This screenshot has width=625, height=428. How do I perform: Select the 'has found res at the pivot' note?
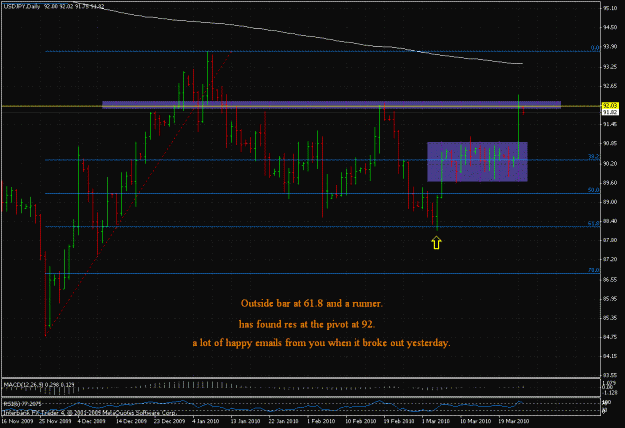[307, 324]
